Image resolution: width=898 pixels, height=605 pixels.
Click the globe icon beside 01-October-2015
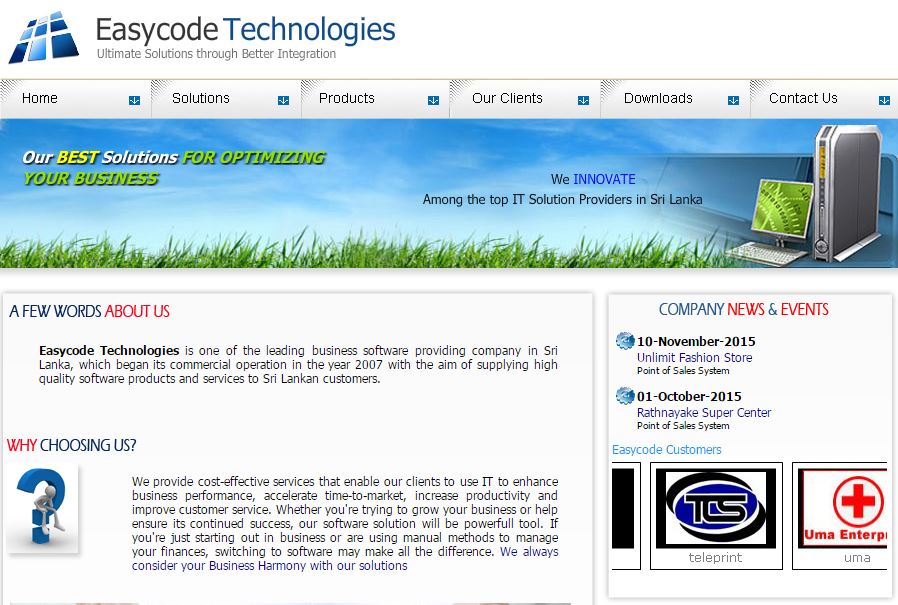coord(625,396)
